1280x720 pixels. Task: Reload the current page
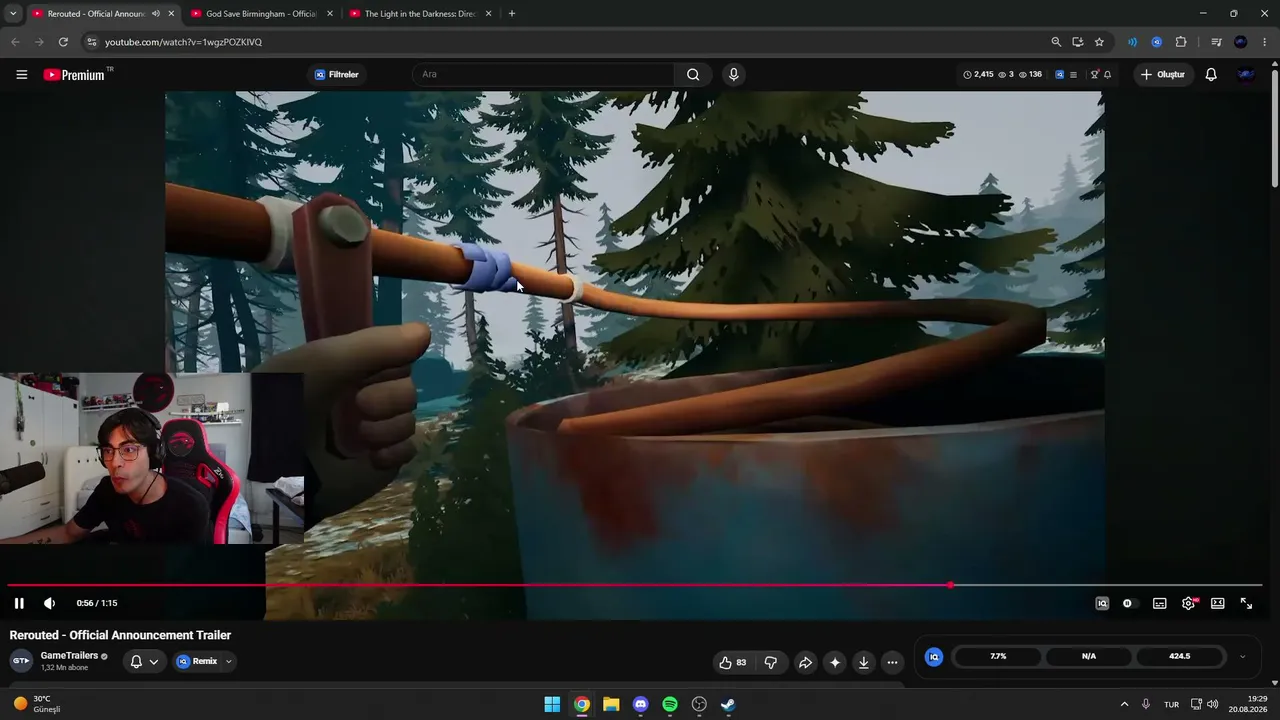pyautogui.click(x=63, y=42)
